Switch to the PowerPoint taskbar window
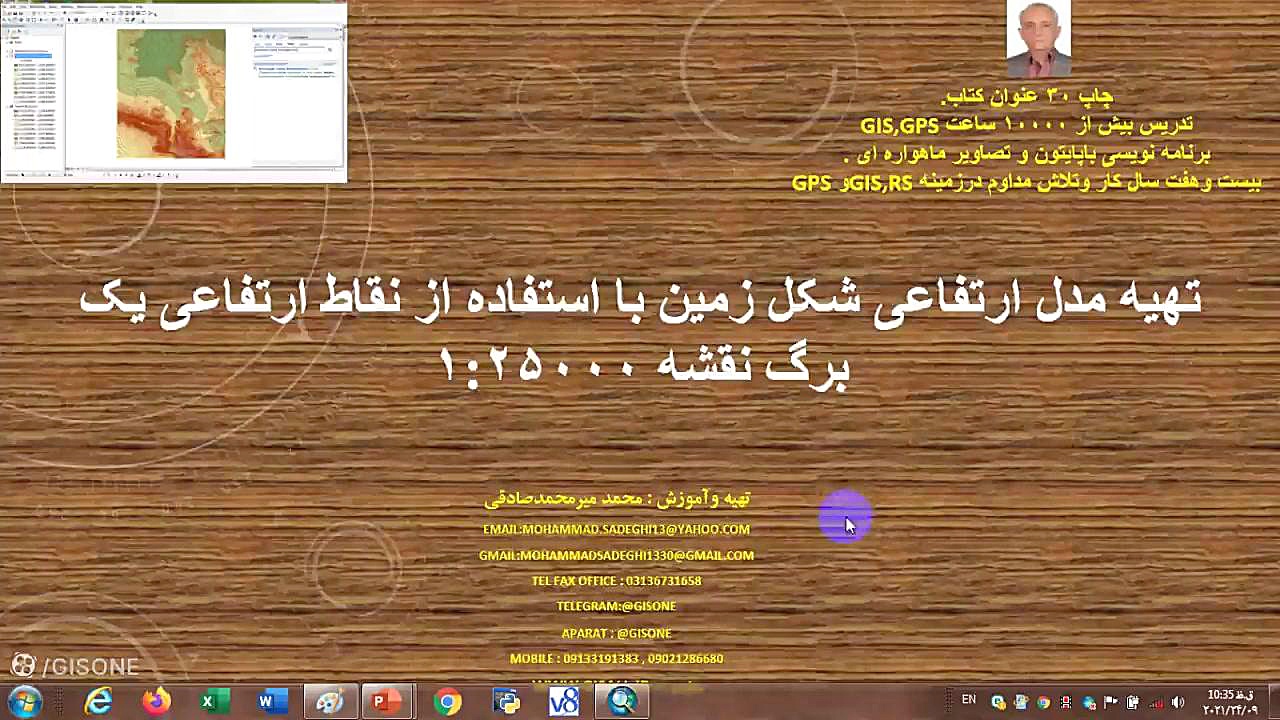1280x720 pixels. coord(387,702)
